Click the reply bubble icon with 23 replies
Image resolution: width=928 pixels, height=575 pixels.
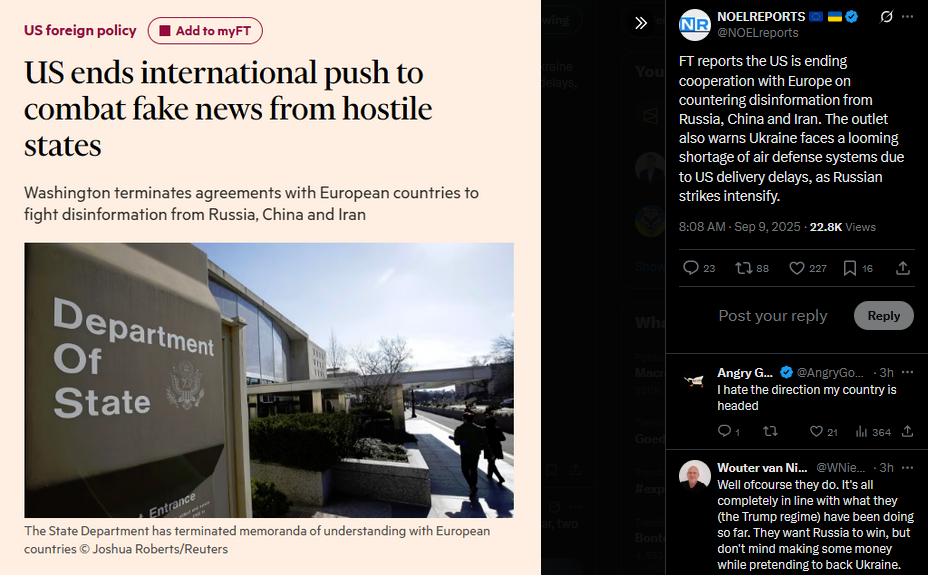[691, 268]
